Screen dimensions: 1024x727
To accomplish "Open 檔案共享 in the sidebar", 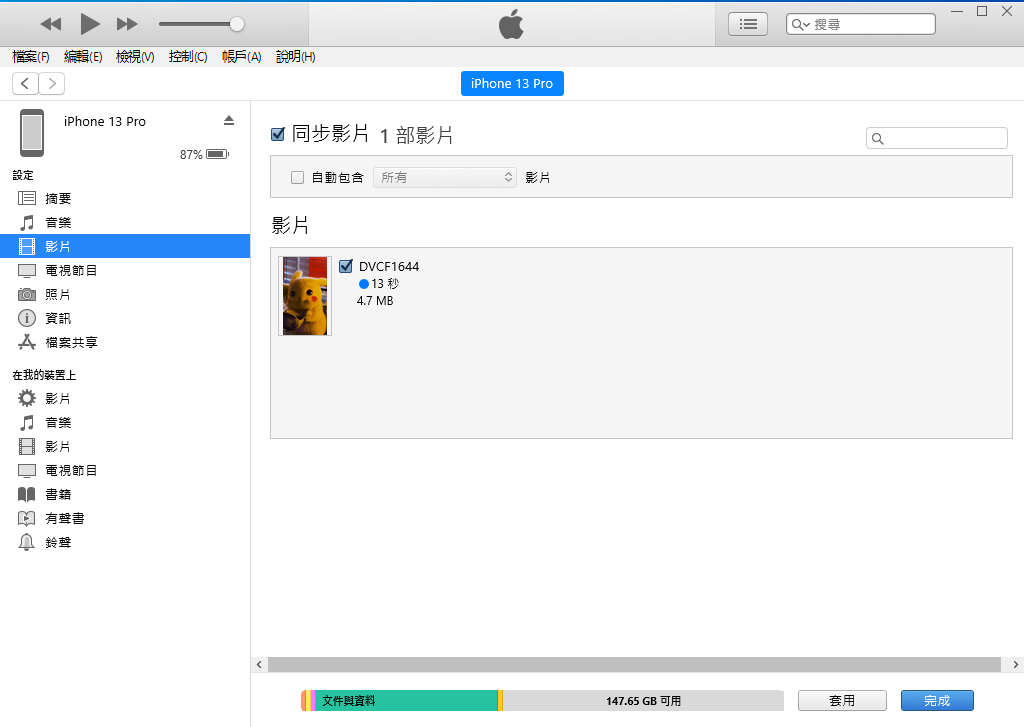I will [x=71, y=342].
